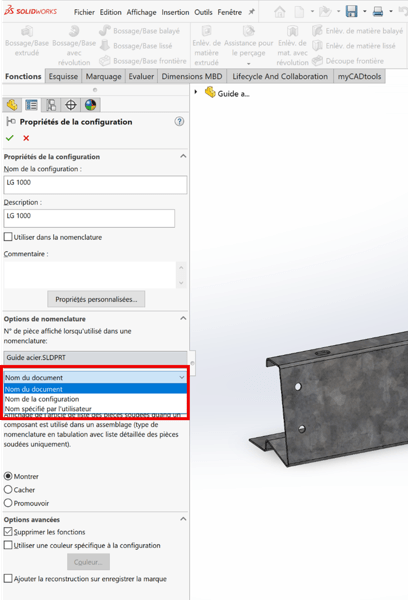408x600 pixels.
Task: Confirm configuration properties with green checkmark
Action: coord(10,138)
